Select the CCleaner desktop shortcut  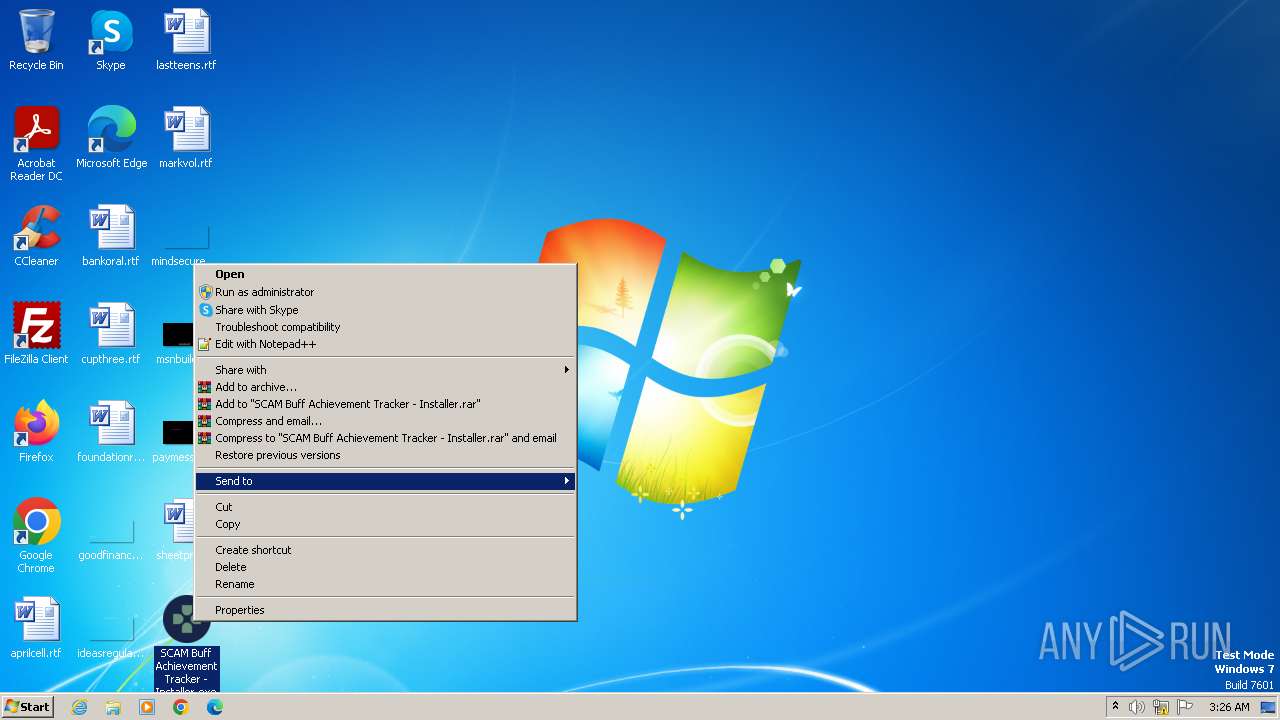pos(36,236)
